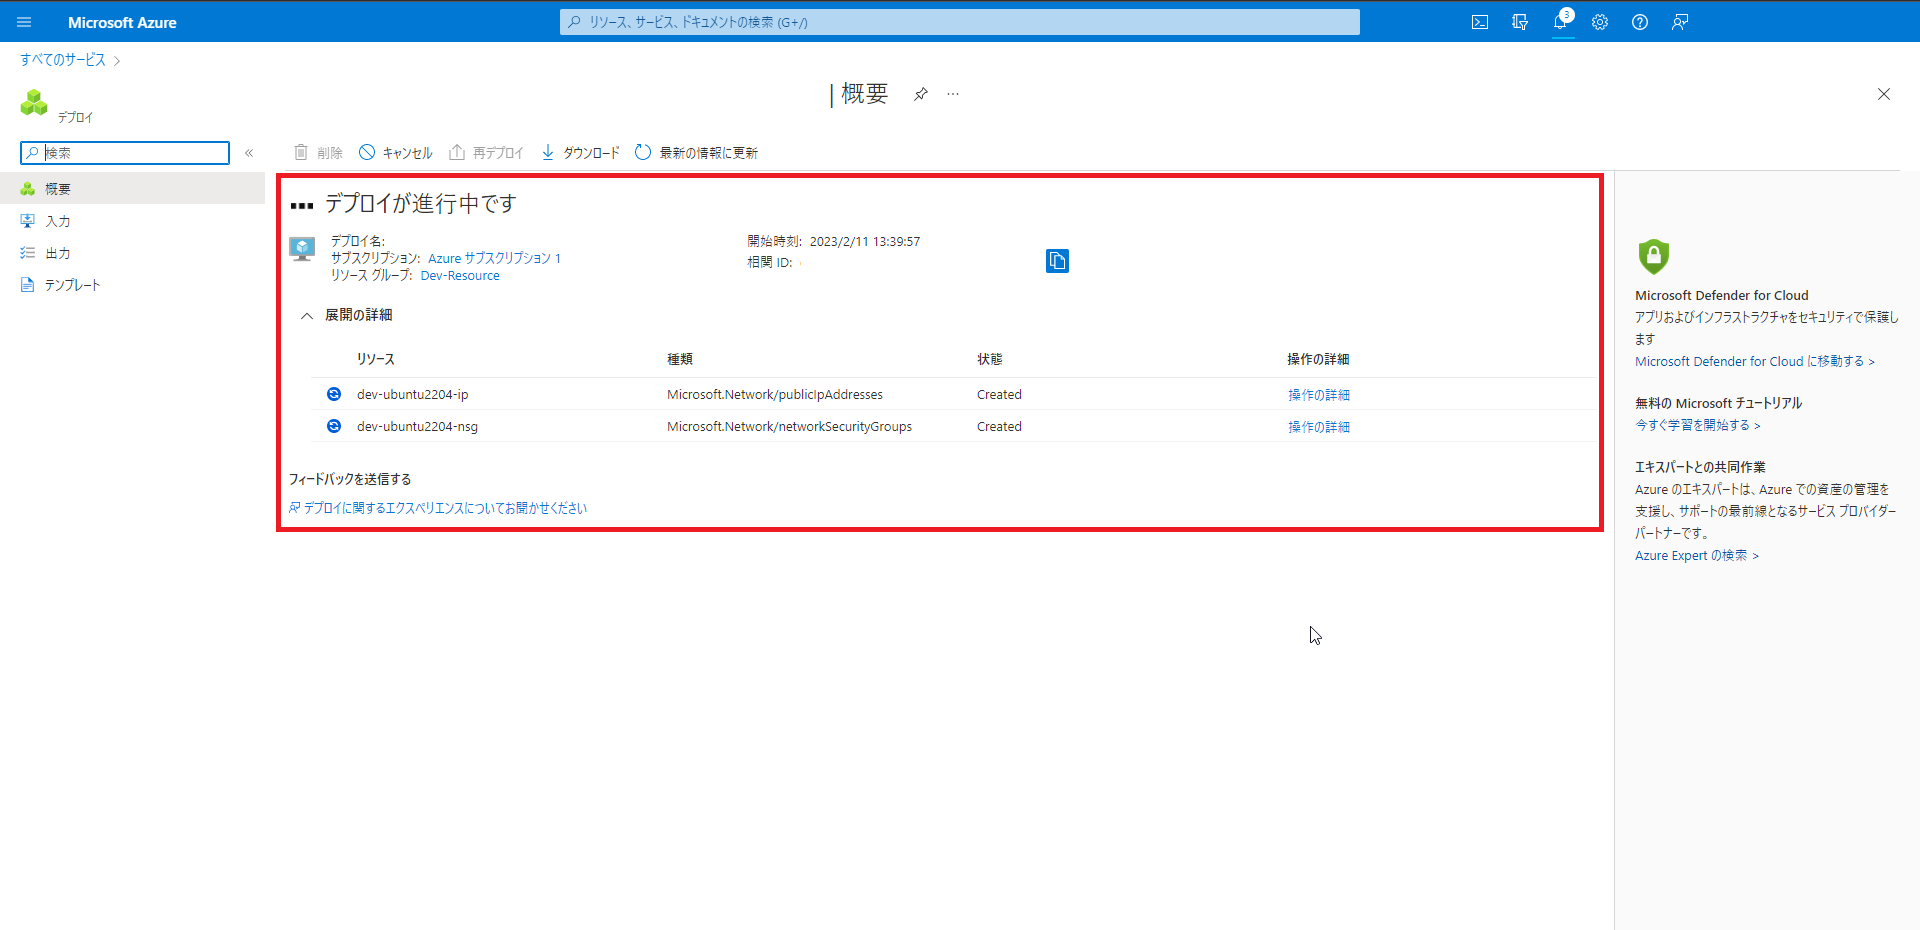Select 入力 in the left menu
The height and width of the screenshot is (930, 1920).
tap(132, 221)
